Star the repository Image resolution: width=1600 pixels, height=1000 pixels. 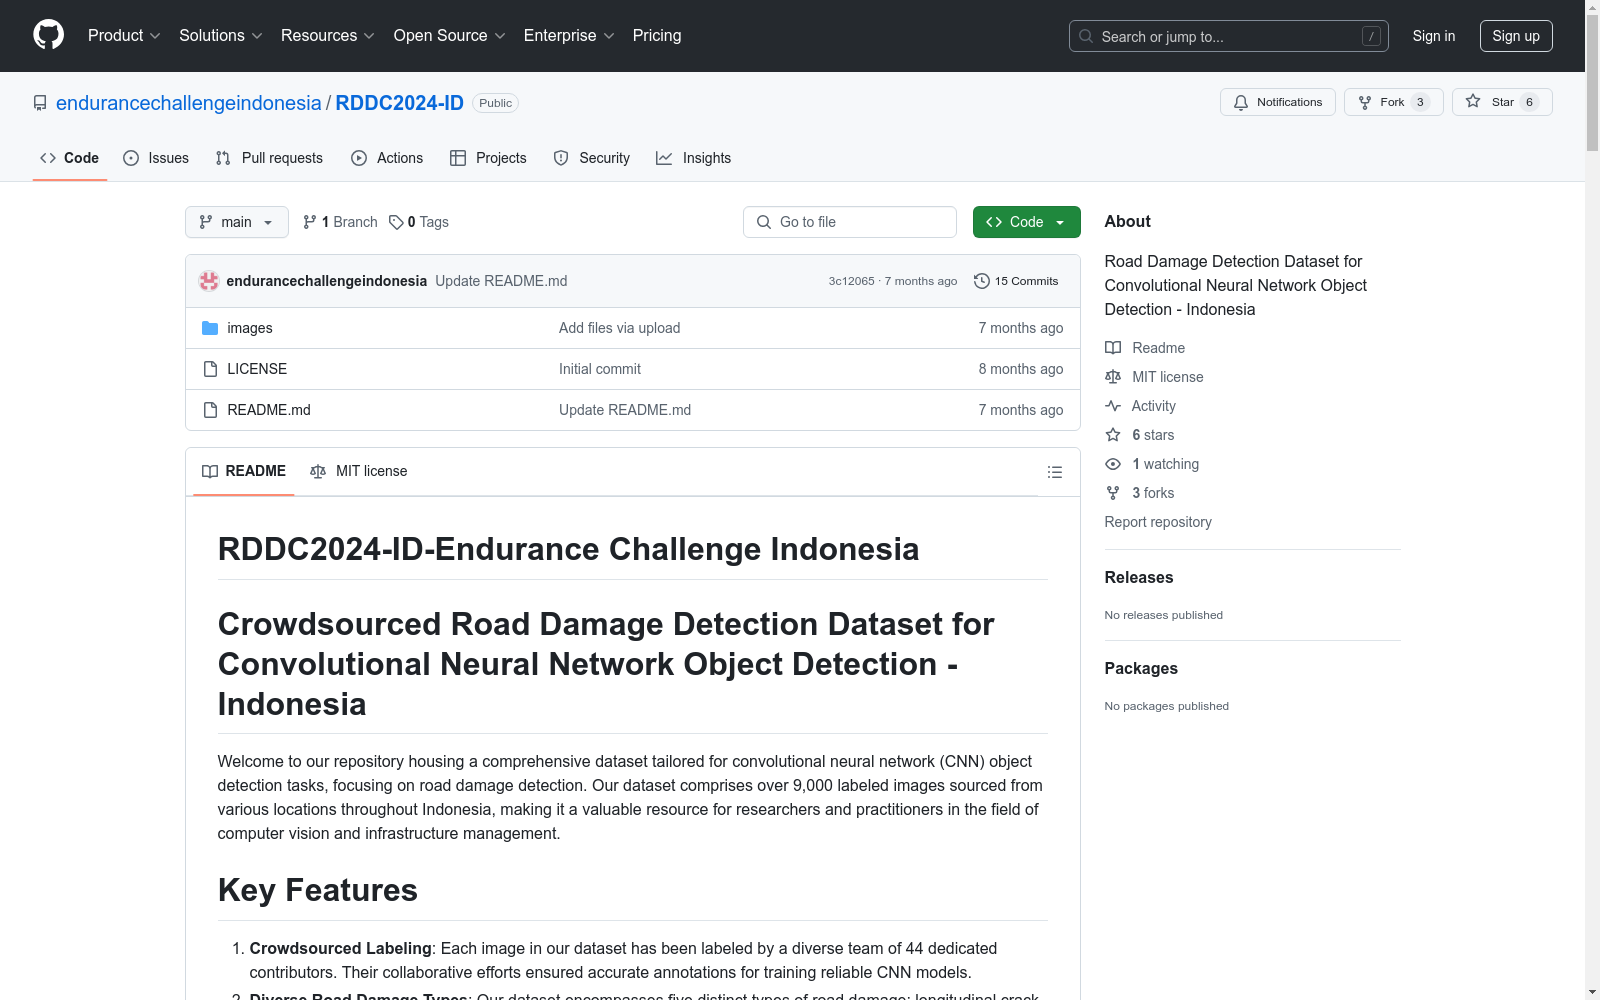coord(1502,102)
